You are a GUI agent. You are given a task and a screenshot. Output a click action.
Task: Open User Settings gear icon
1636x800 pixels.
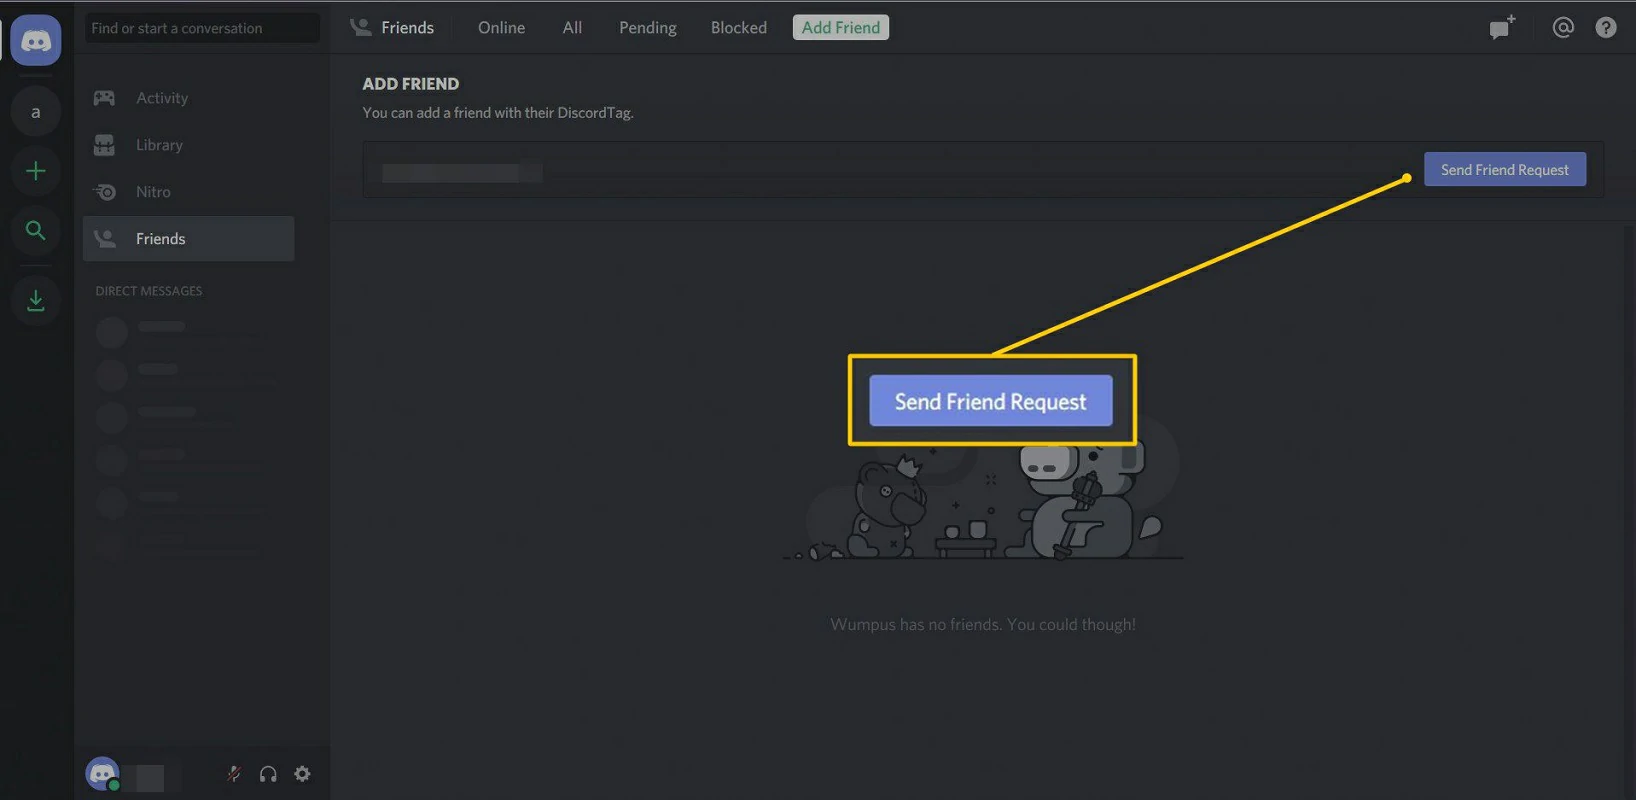coord(302,774)
